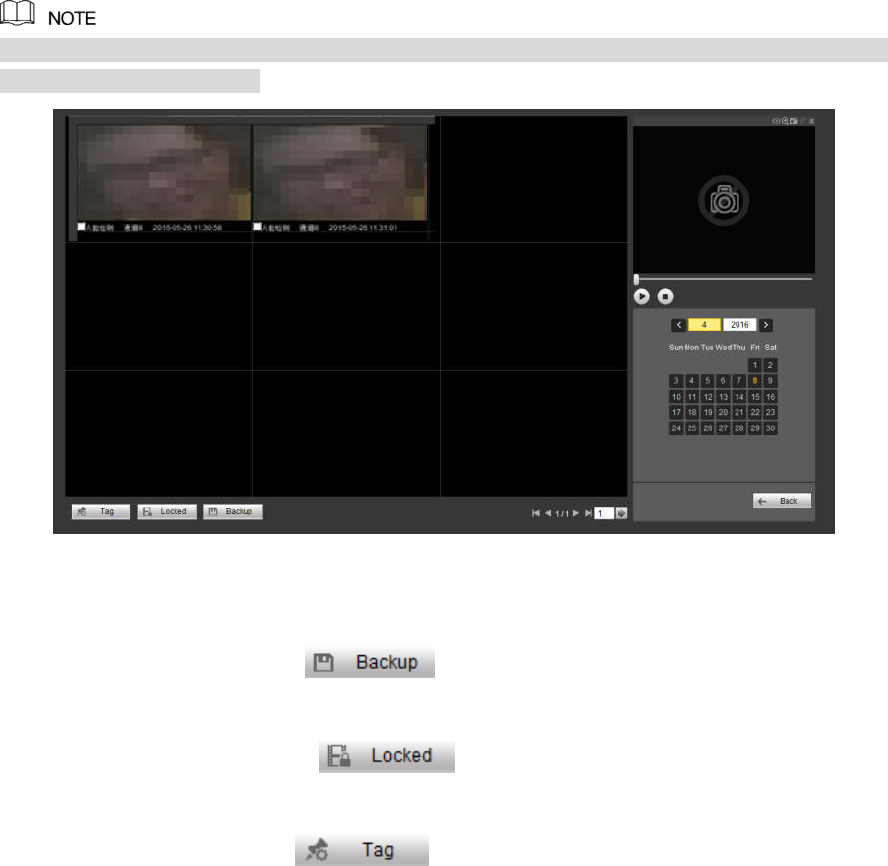Click the Backup button in the bottom toolbar
Screen dimensions: 888x866
pos(232,511)
